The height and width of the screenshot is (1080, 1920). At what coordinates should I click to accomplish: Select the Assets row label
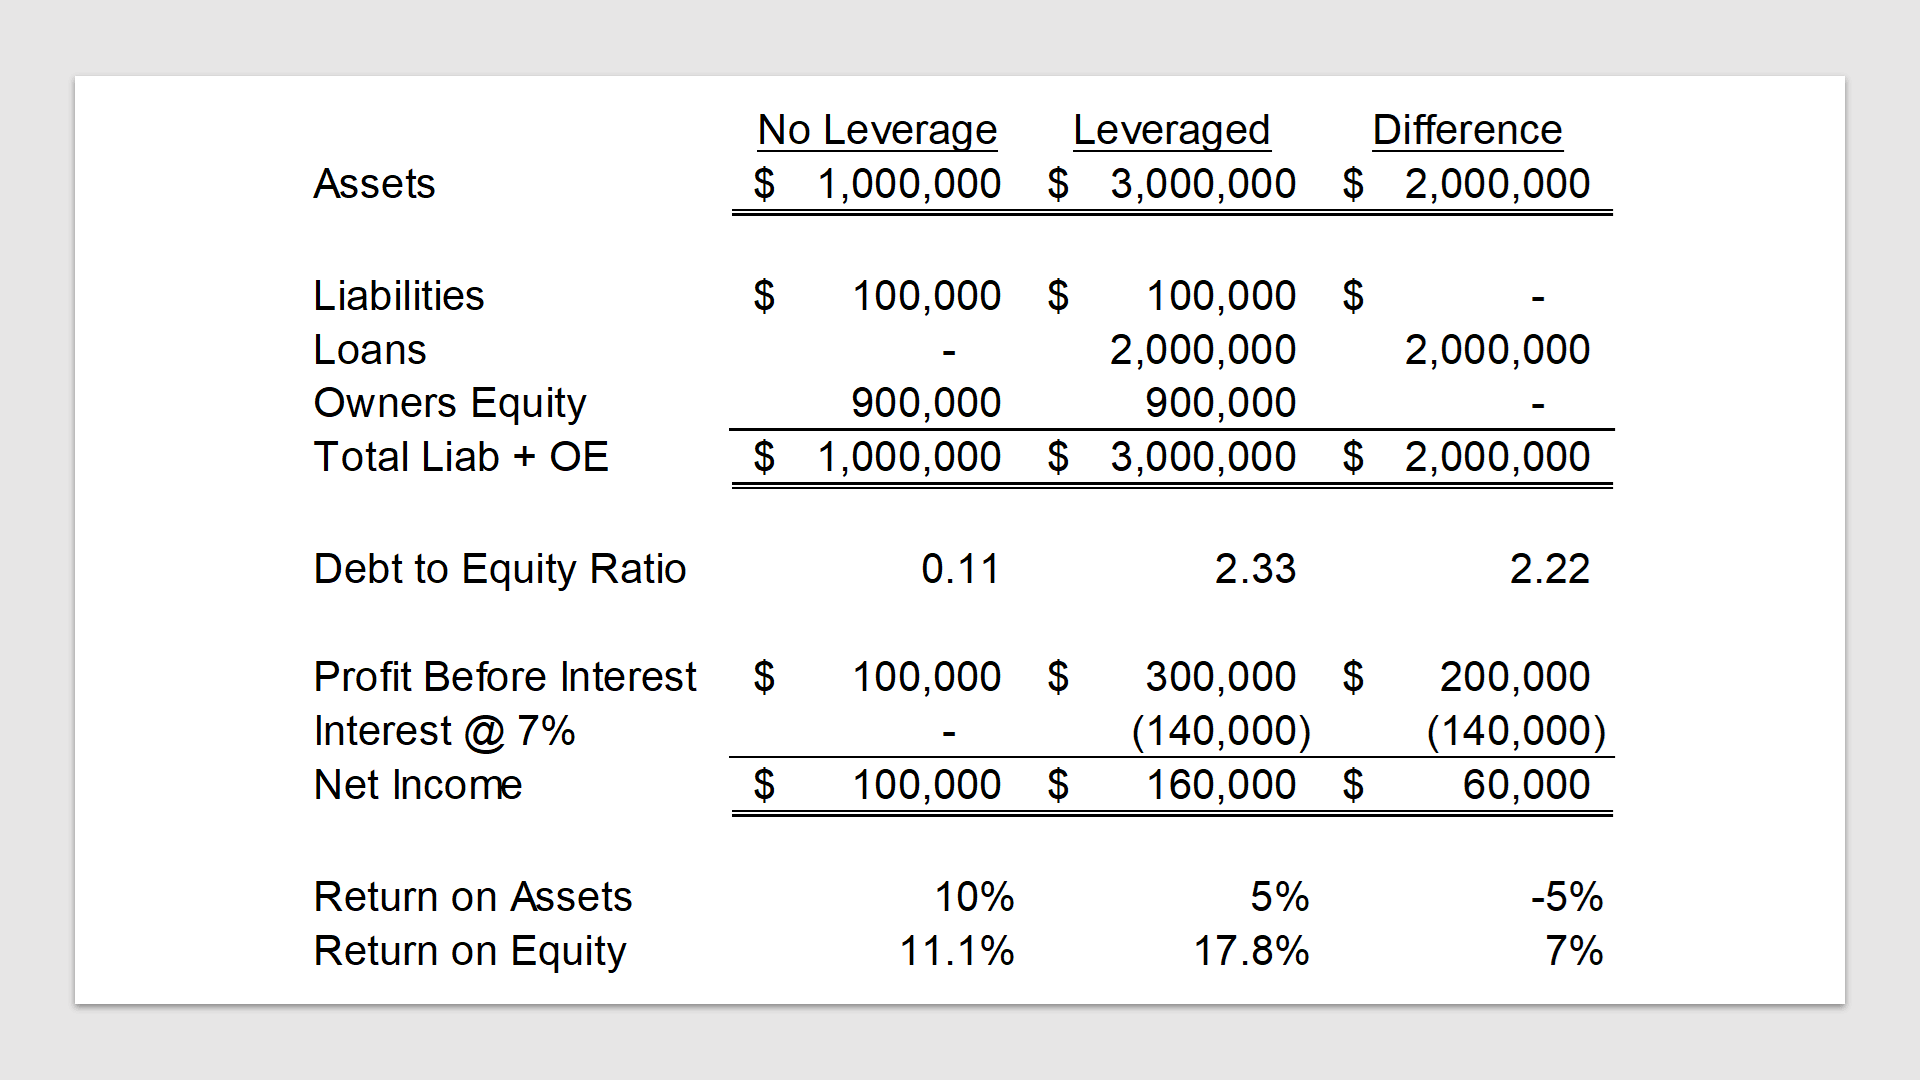coord(374,184)
